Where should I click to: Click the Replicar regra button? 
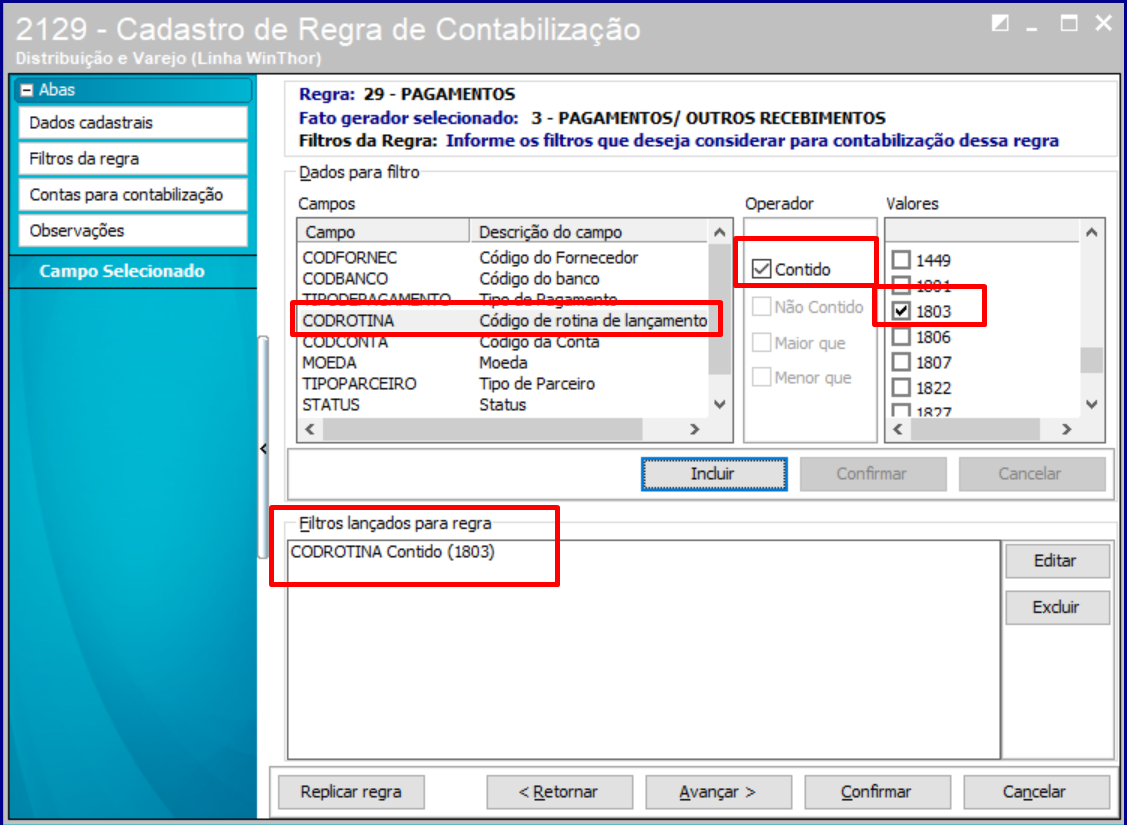point(351,792)
